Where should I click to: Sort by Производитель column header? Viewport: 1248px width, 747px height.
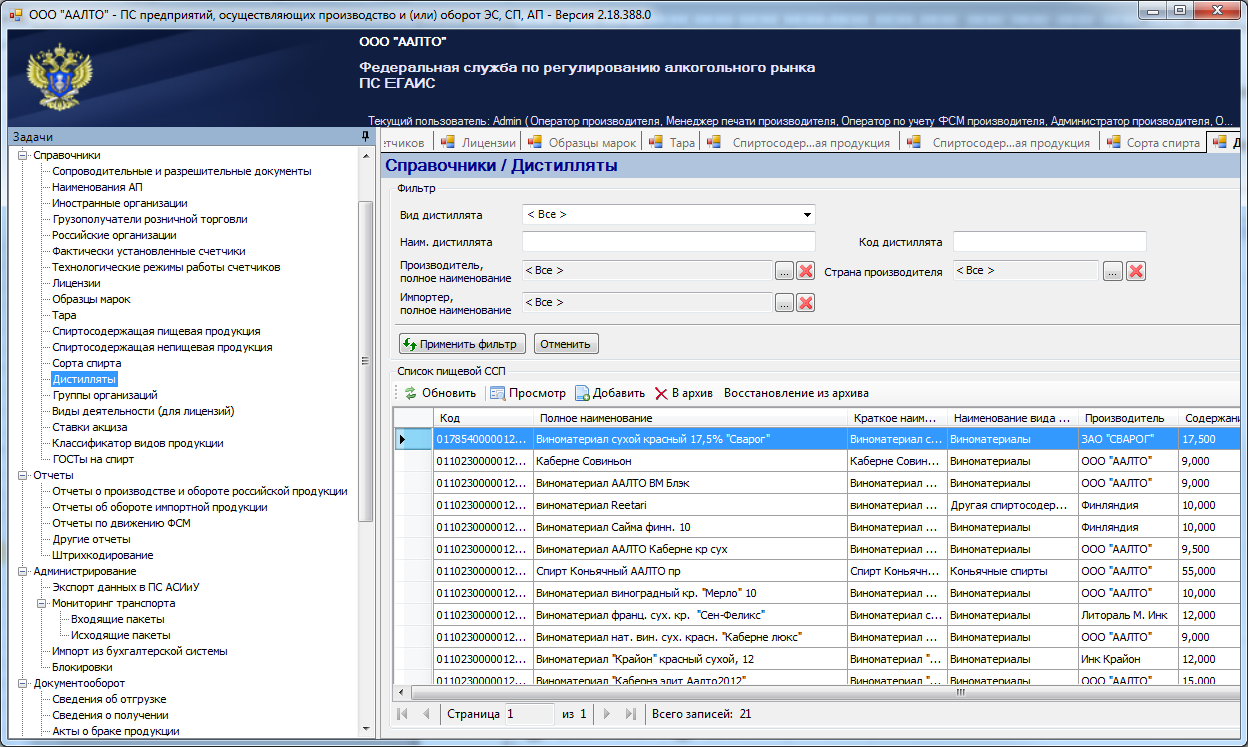1128,418
